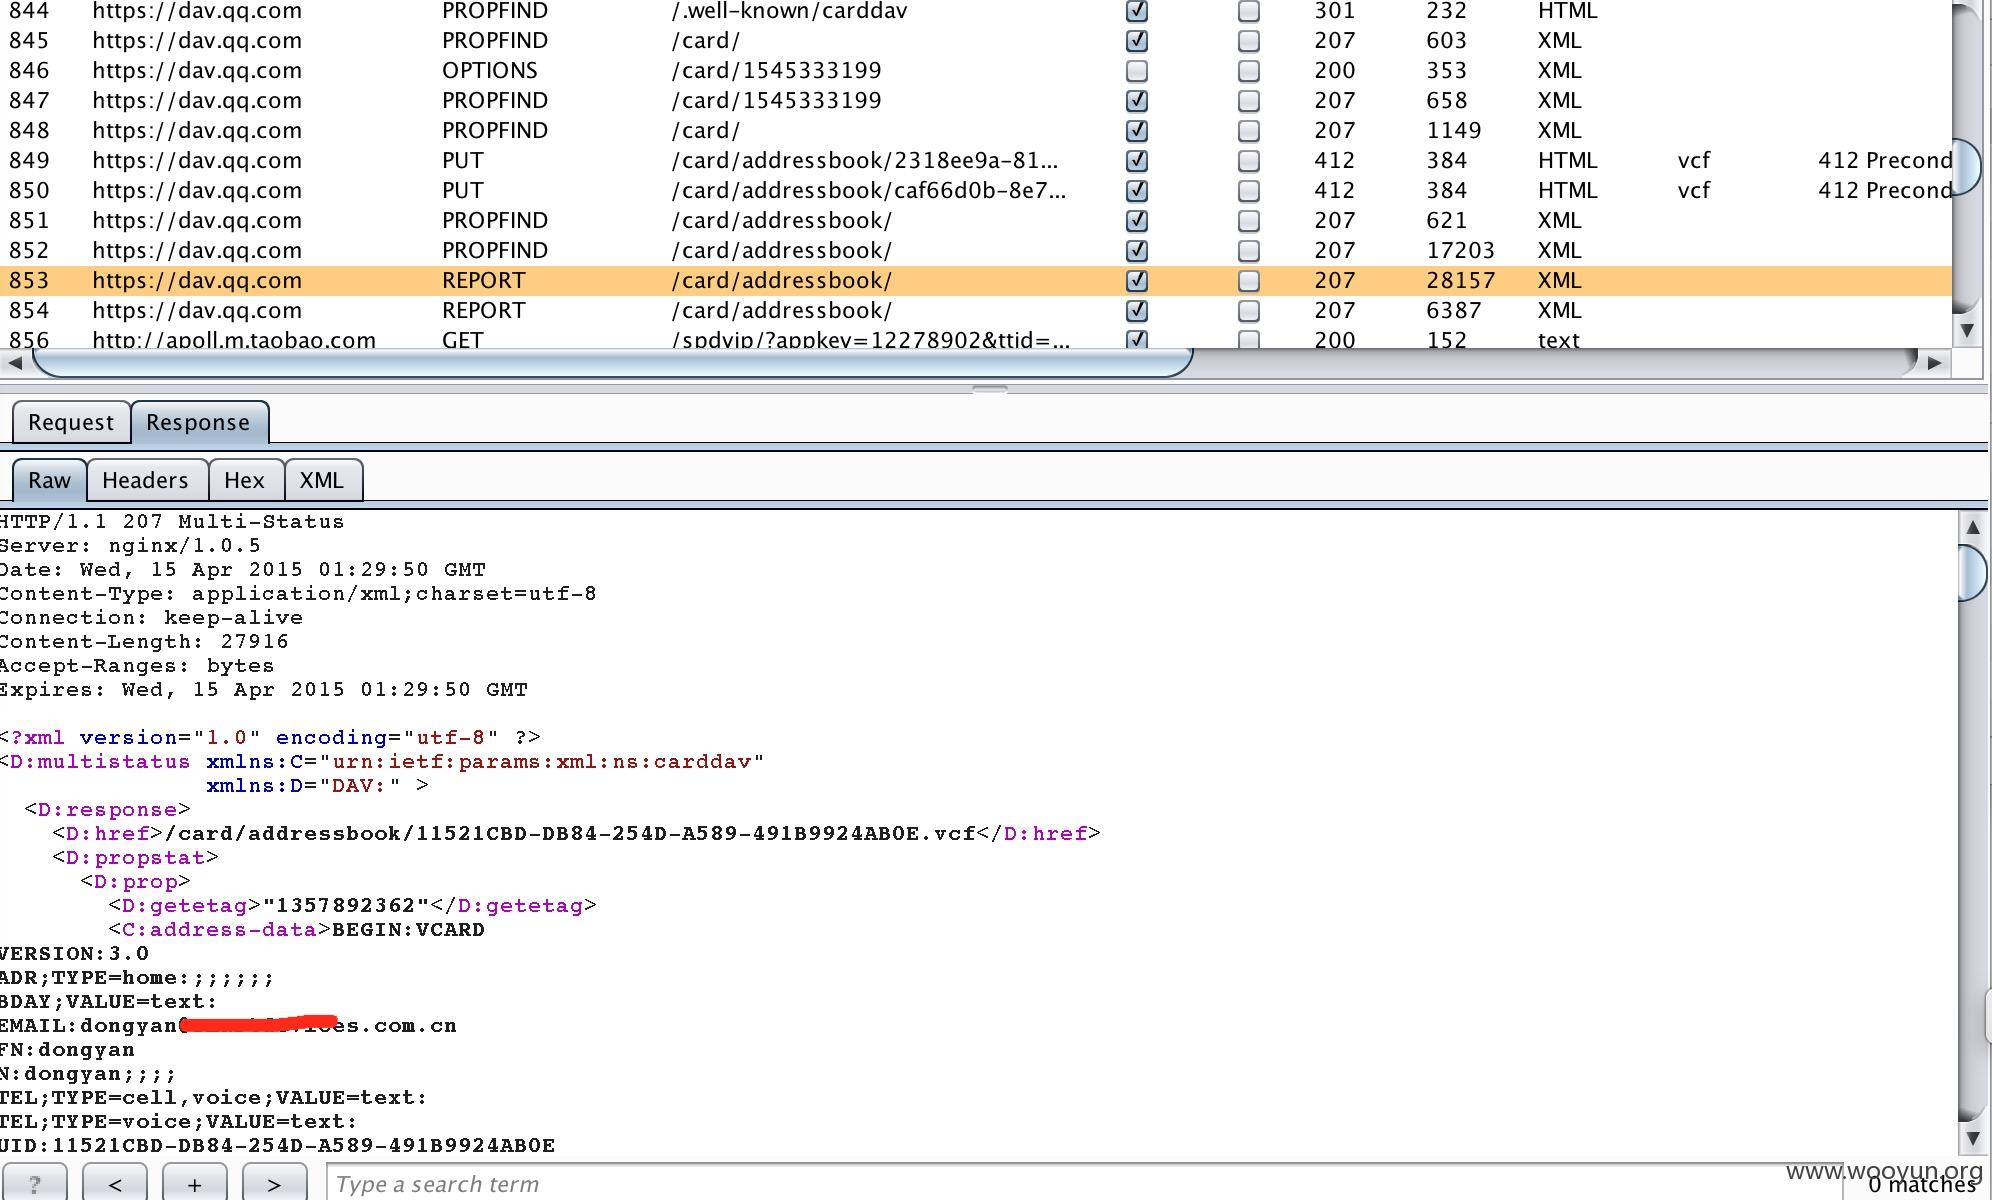Open the XML view tab
The height and width of the screenshot is (1200, 1992).
[322, 480]
